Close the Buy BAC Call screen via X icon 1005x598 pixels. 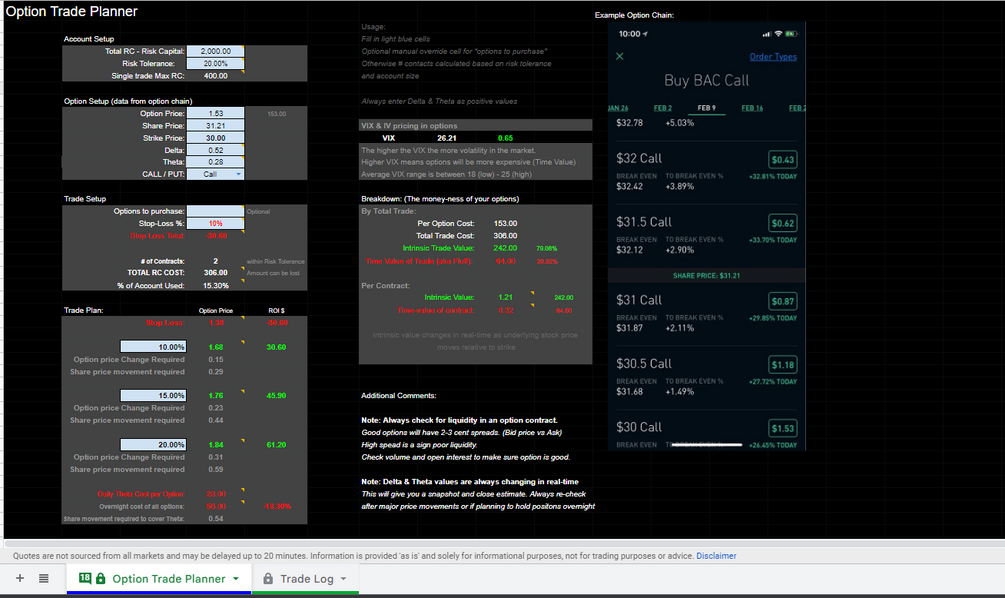point(620,57)
